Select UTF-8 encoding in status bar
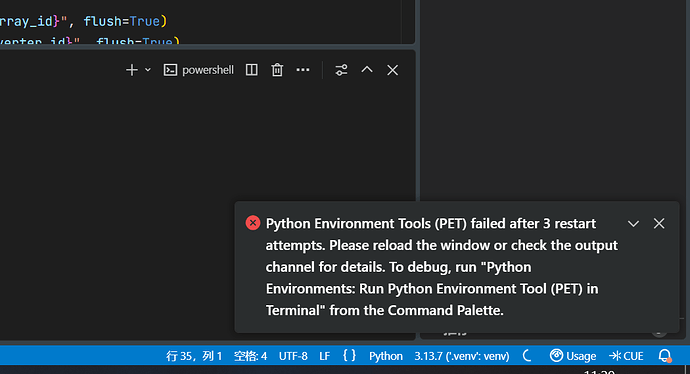 293,356
